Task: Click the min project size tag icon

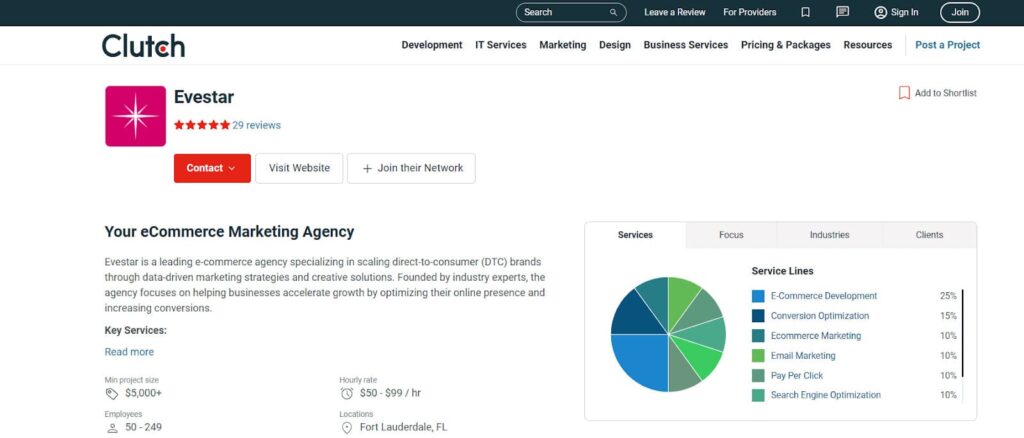Action: 112,394
